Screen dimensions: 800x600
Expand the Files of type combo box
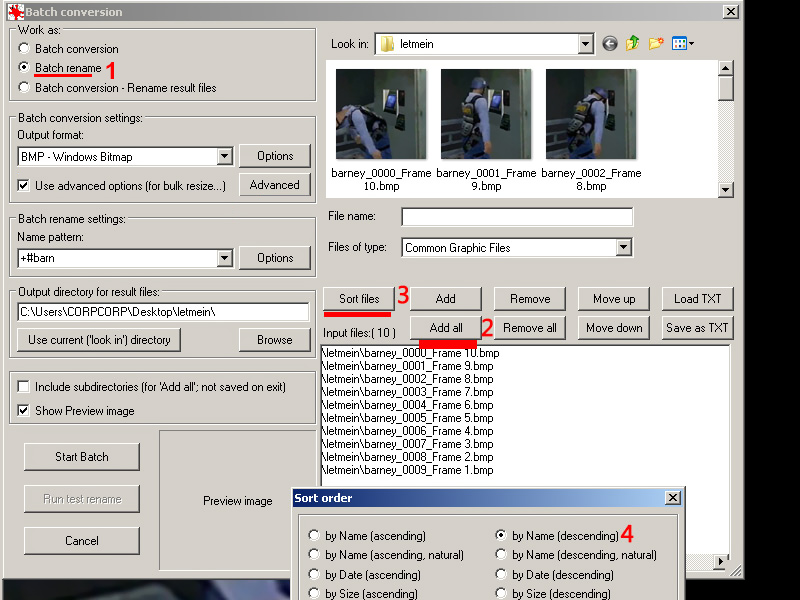(623, 248)
